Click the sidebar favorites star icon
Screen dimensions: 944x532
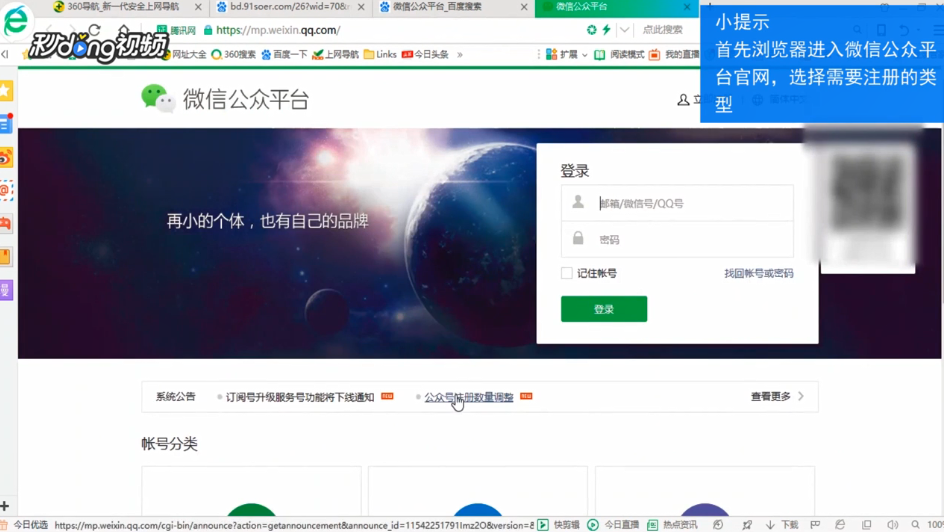(x=5, y=91)
